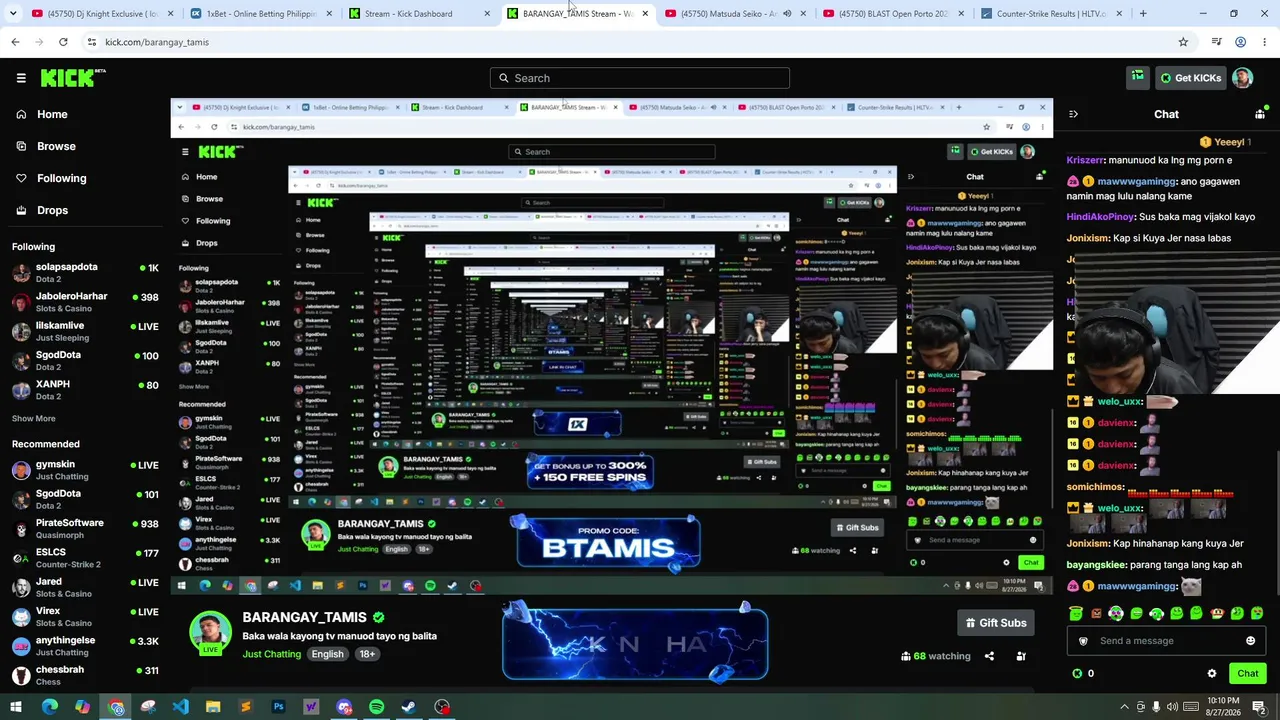Click the 18+ tag
This screenshot has width=1280, height=720.
point(367,654)
